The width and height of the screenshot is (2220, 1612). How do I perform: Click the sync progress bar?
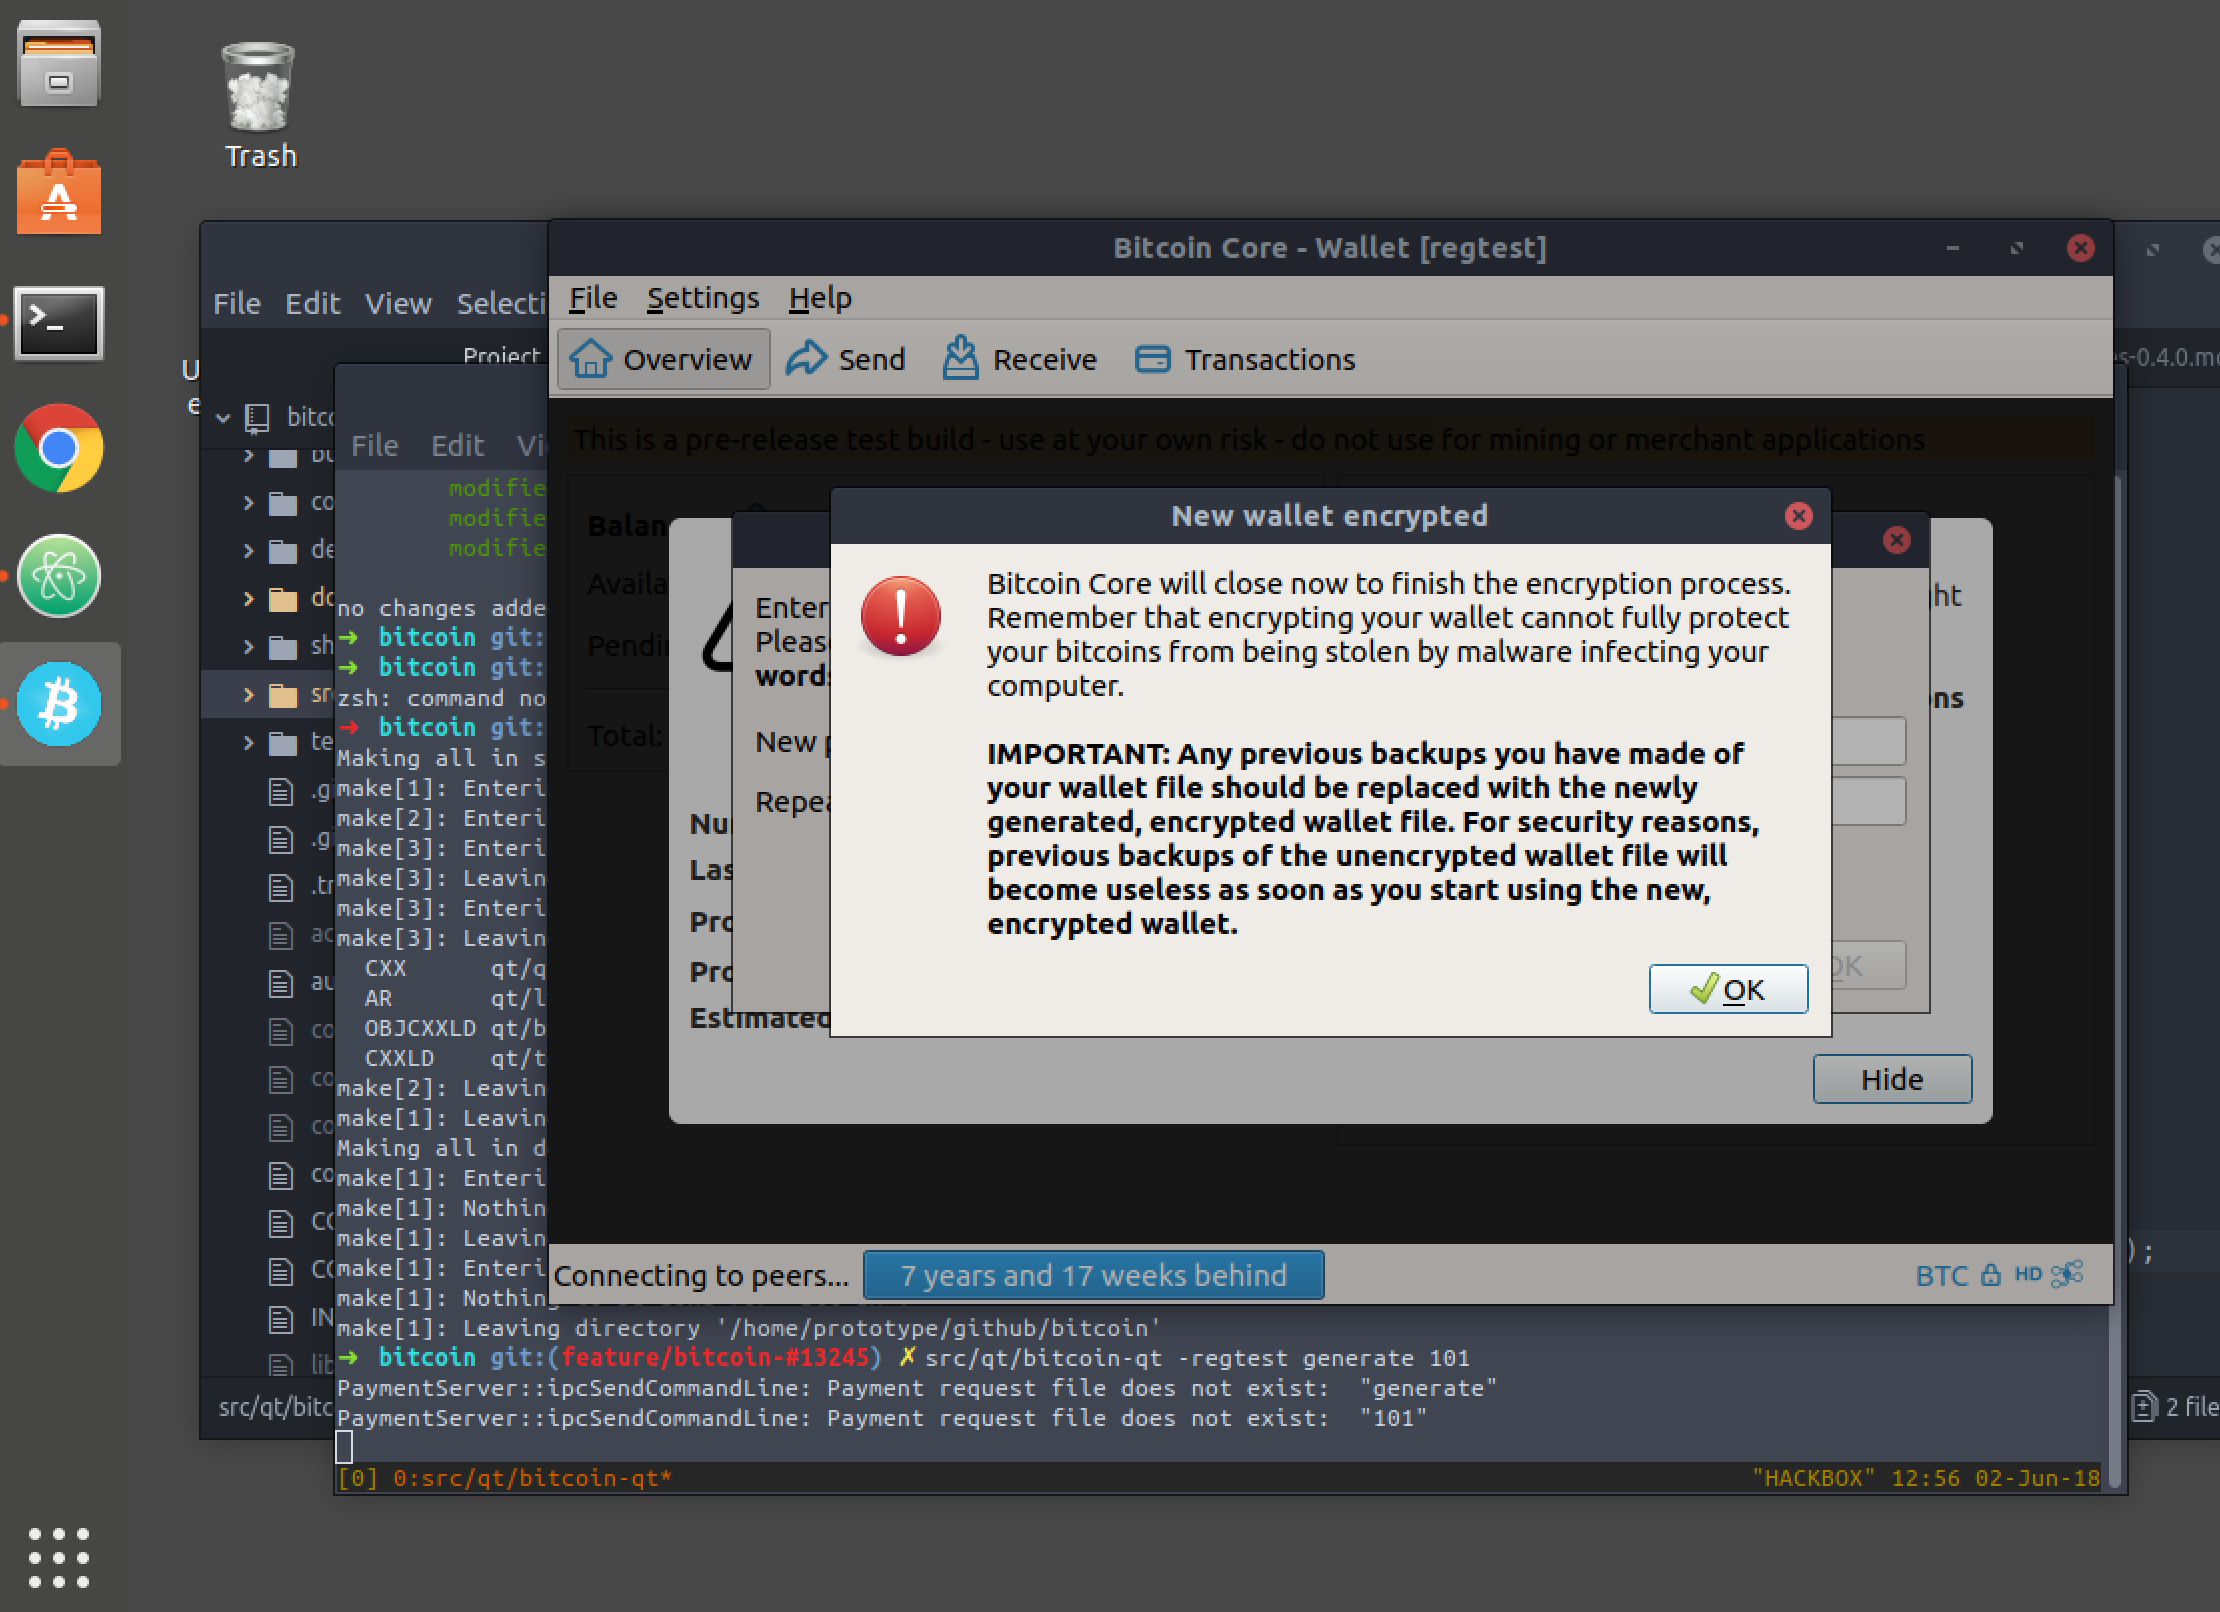[x=1093, y=1276]
